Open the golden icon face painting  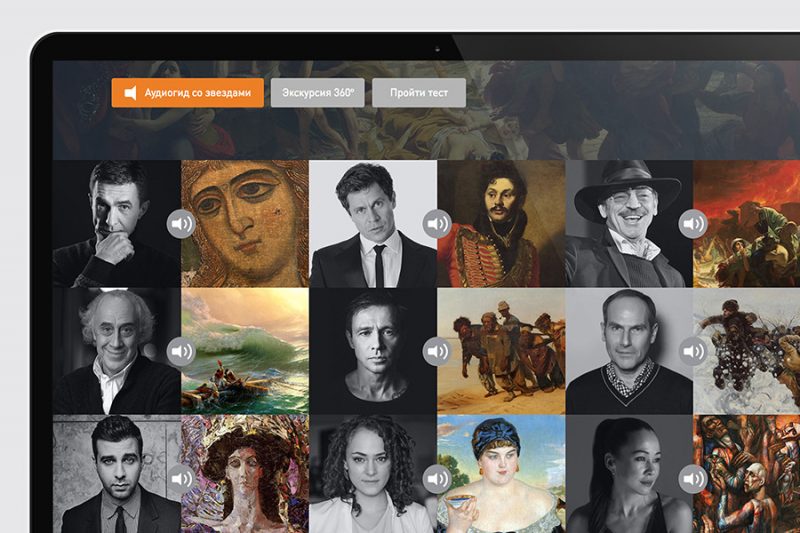tap(245, 224)
